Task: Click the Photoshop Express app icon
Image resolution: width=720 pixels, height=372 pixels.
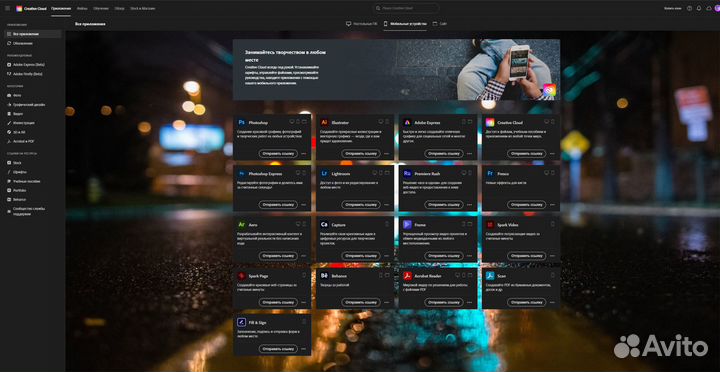Action: [242, 174]
